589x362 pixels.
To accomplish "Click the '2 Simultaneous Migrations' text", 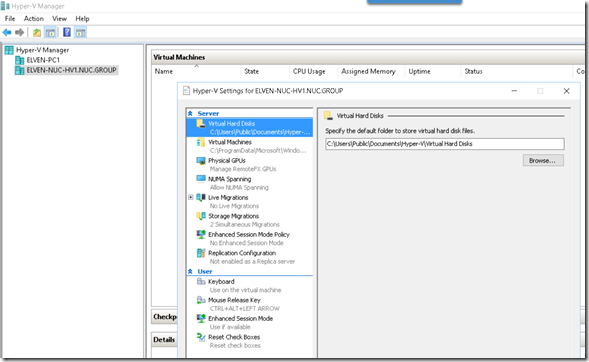I will pos(245,225).
